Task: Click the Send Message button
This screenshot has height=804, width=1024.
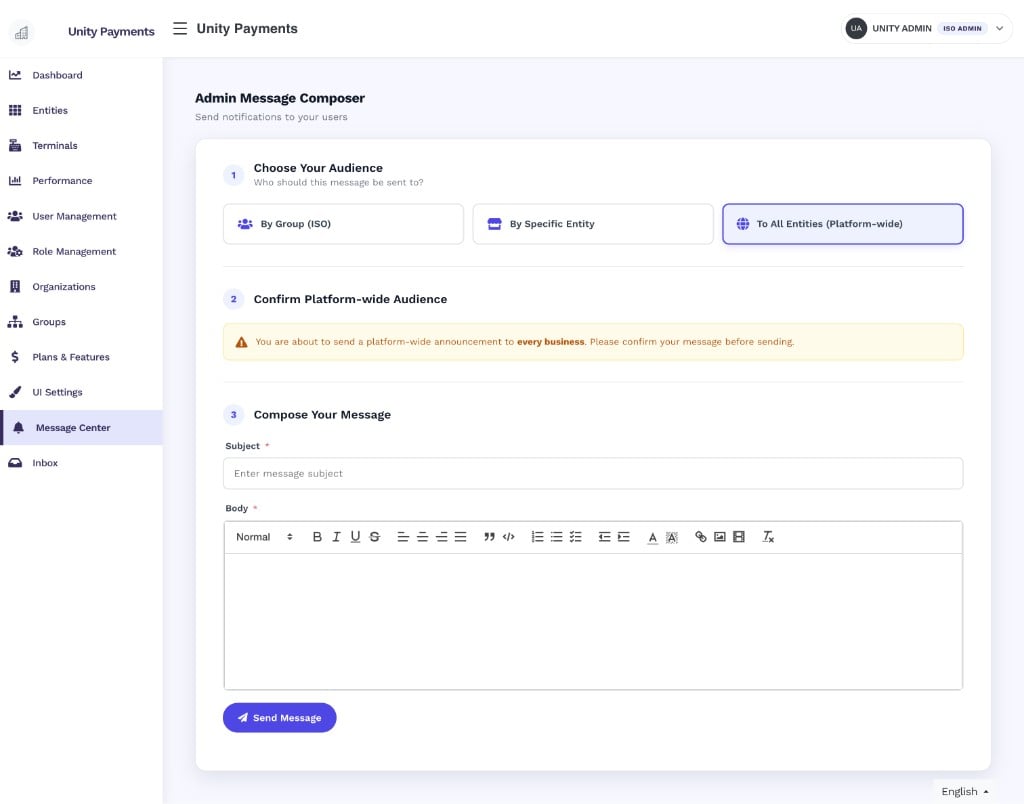Action: coord(280,718)
